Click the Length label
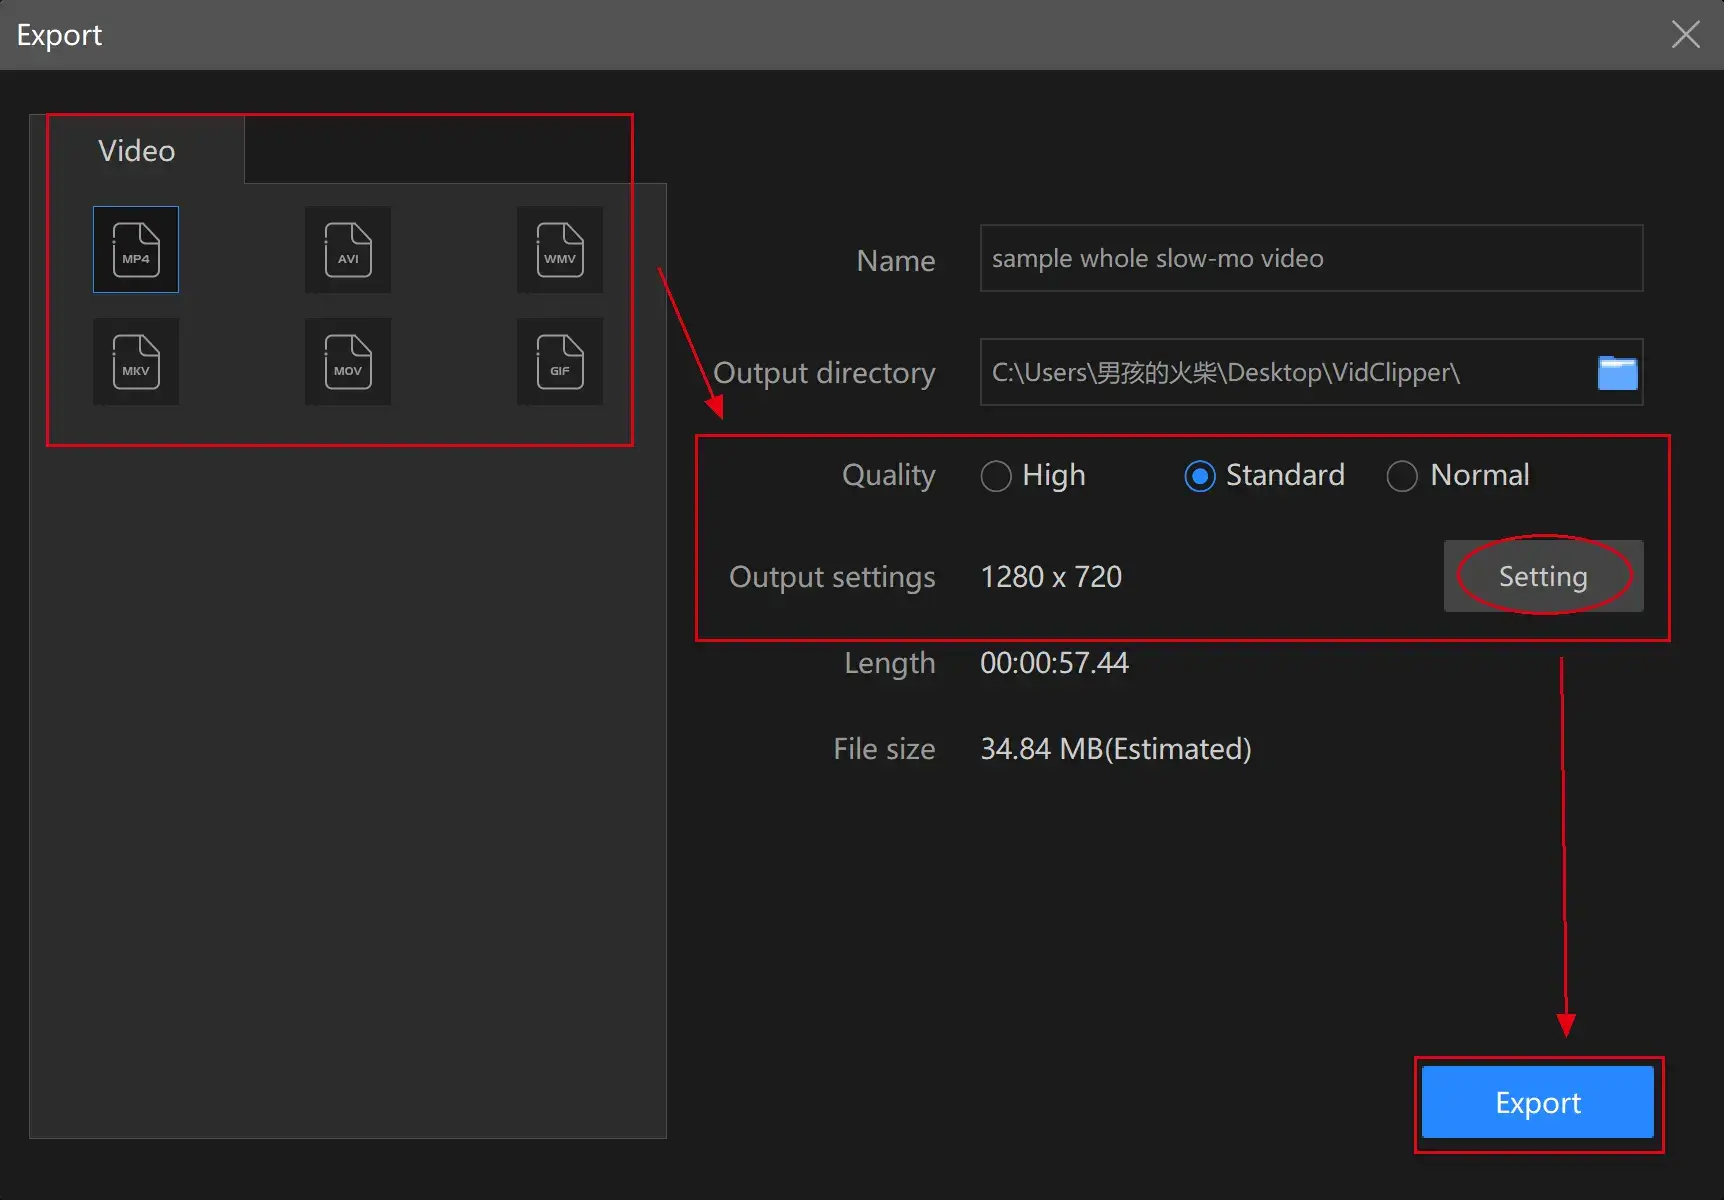 click(x=889, y=663)
